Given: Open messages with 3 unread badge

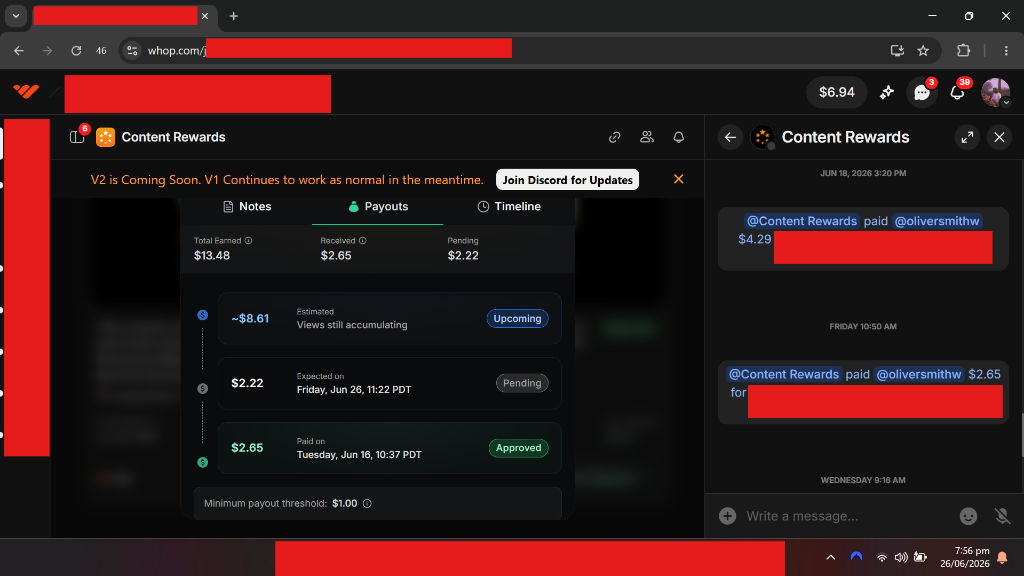Looking at the screenshot, I should (922, 92).
